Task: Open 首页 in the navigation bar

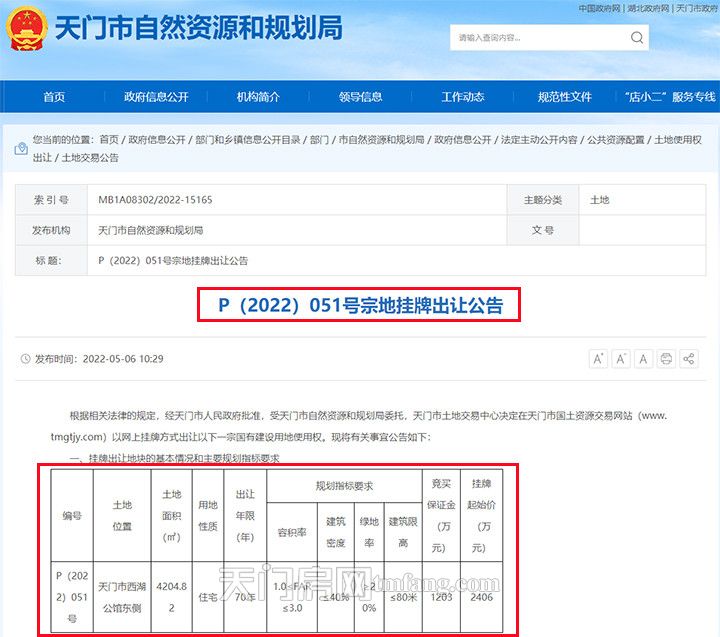Action: click(x=54, y=97)
